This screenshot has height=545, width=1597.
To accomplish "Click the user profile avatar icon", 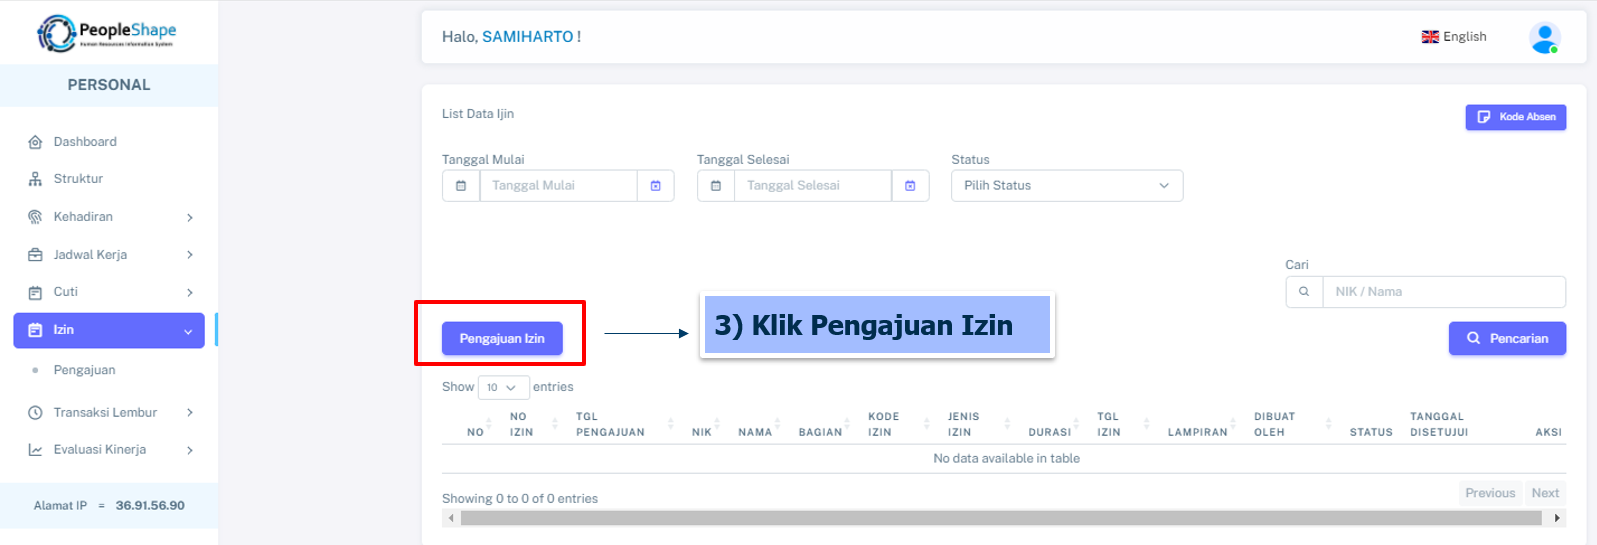I will [x=1544, y=38].
